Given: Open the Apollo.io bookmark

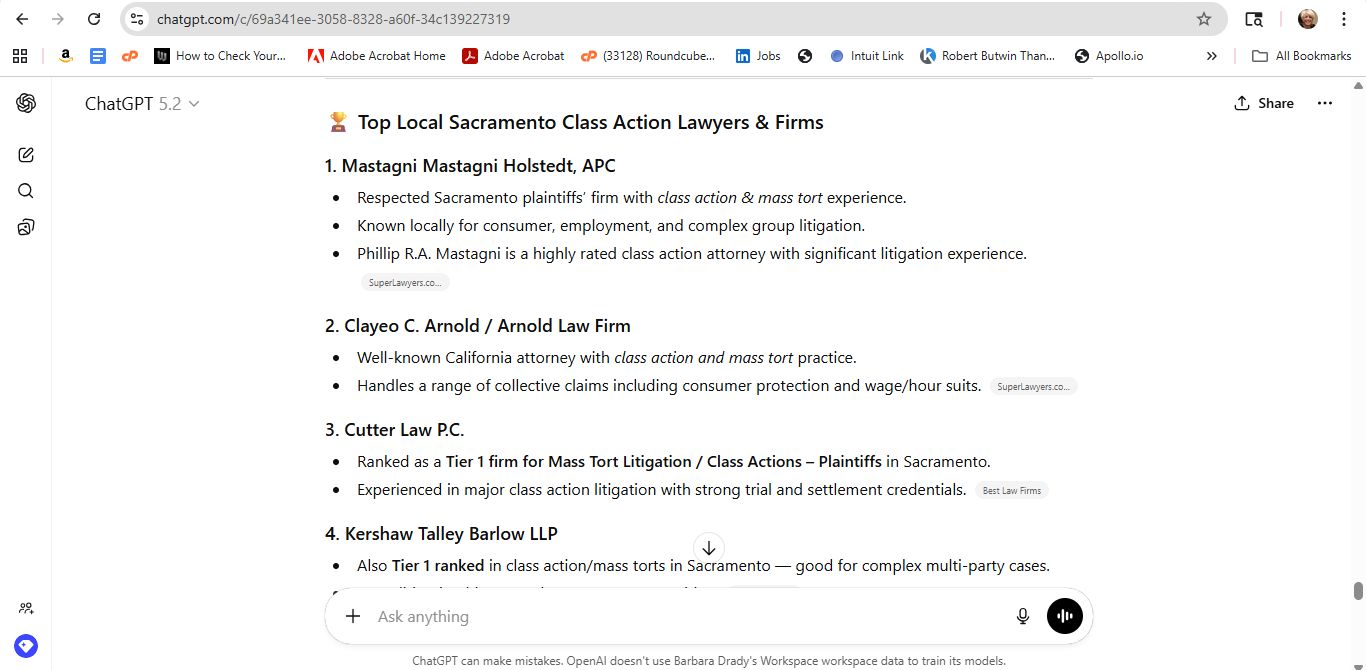Looking at the screenshot, I should [x=1108, y=56].
